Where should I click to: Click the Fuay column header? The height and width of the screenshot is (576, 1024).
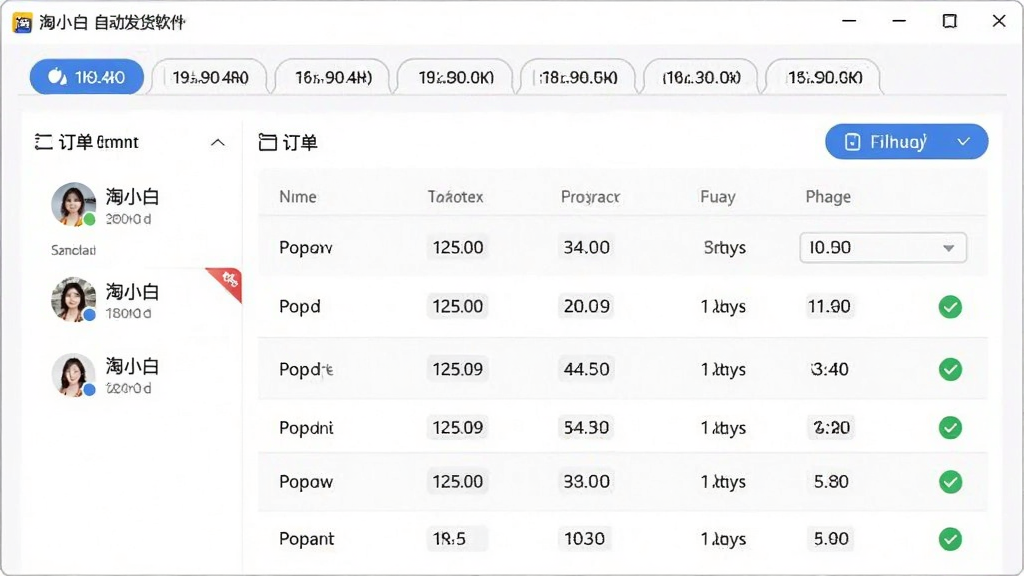[x=718, y=197]
